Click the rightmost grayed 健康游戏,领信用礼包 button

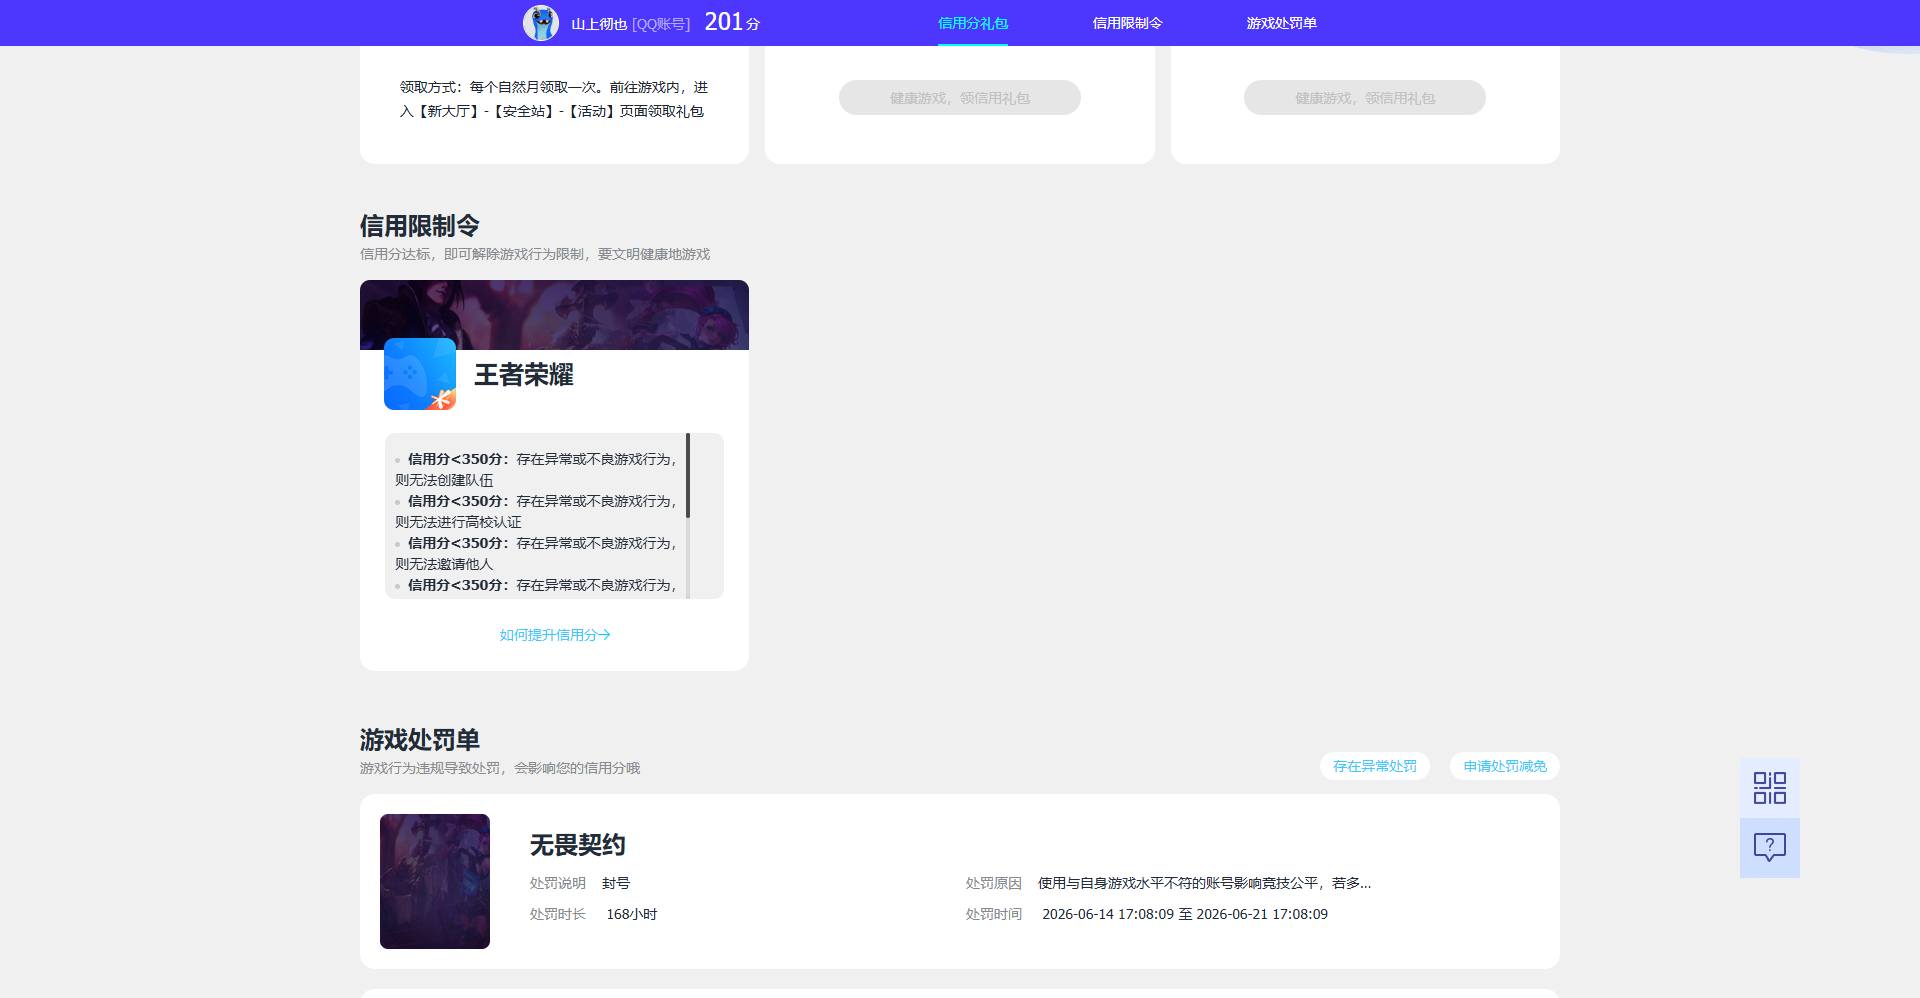pos(1365,98)
